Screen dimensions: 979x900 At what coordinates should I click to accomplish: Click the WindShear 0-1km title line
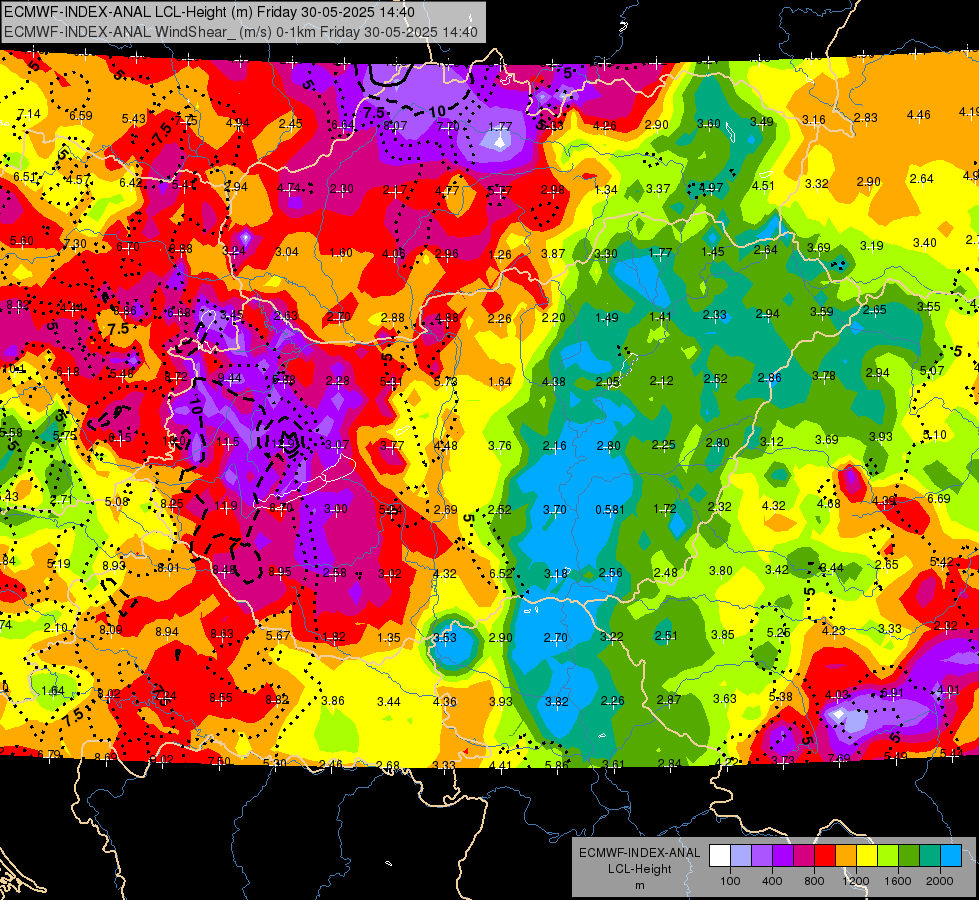tap(240, 32)
